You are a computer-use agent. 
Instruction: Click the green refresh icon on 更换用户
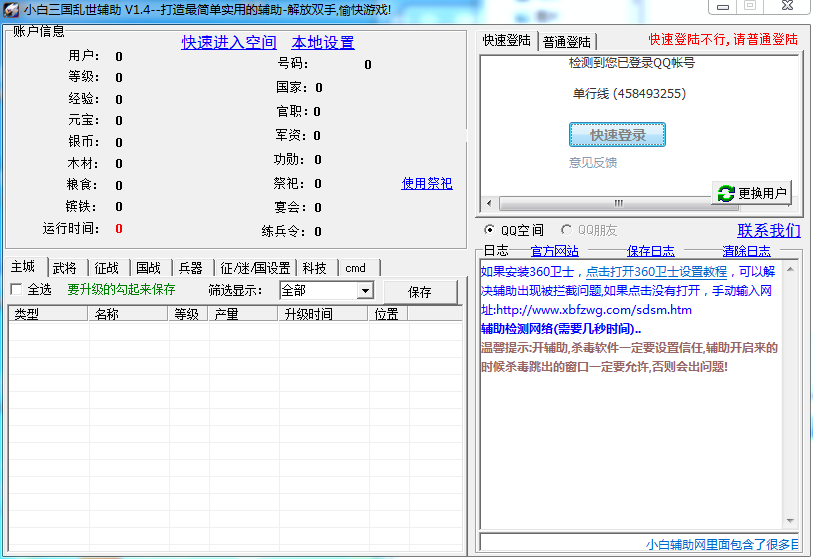(x=724, y=193)
